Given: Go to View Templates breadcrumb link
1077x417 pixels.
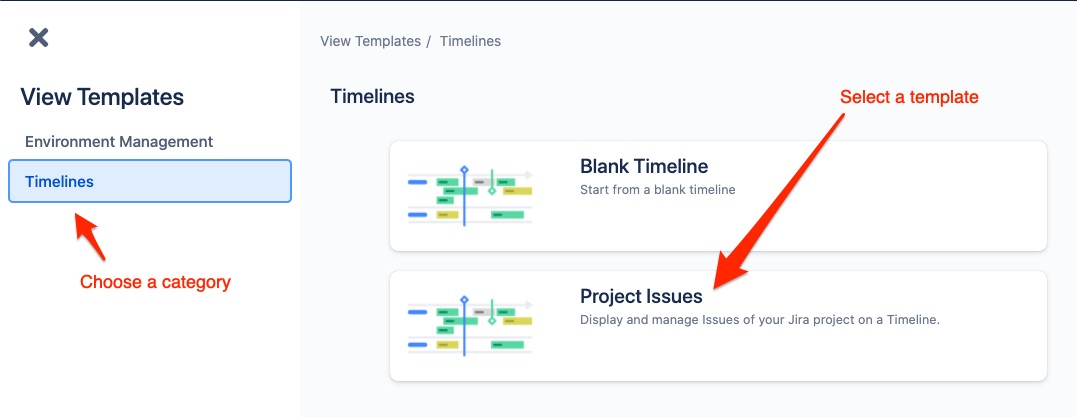Looking at the screenshot, I should coord(370,41).
